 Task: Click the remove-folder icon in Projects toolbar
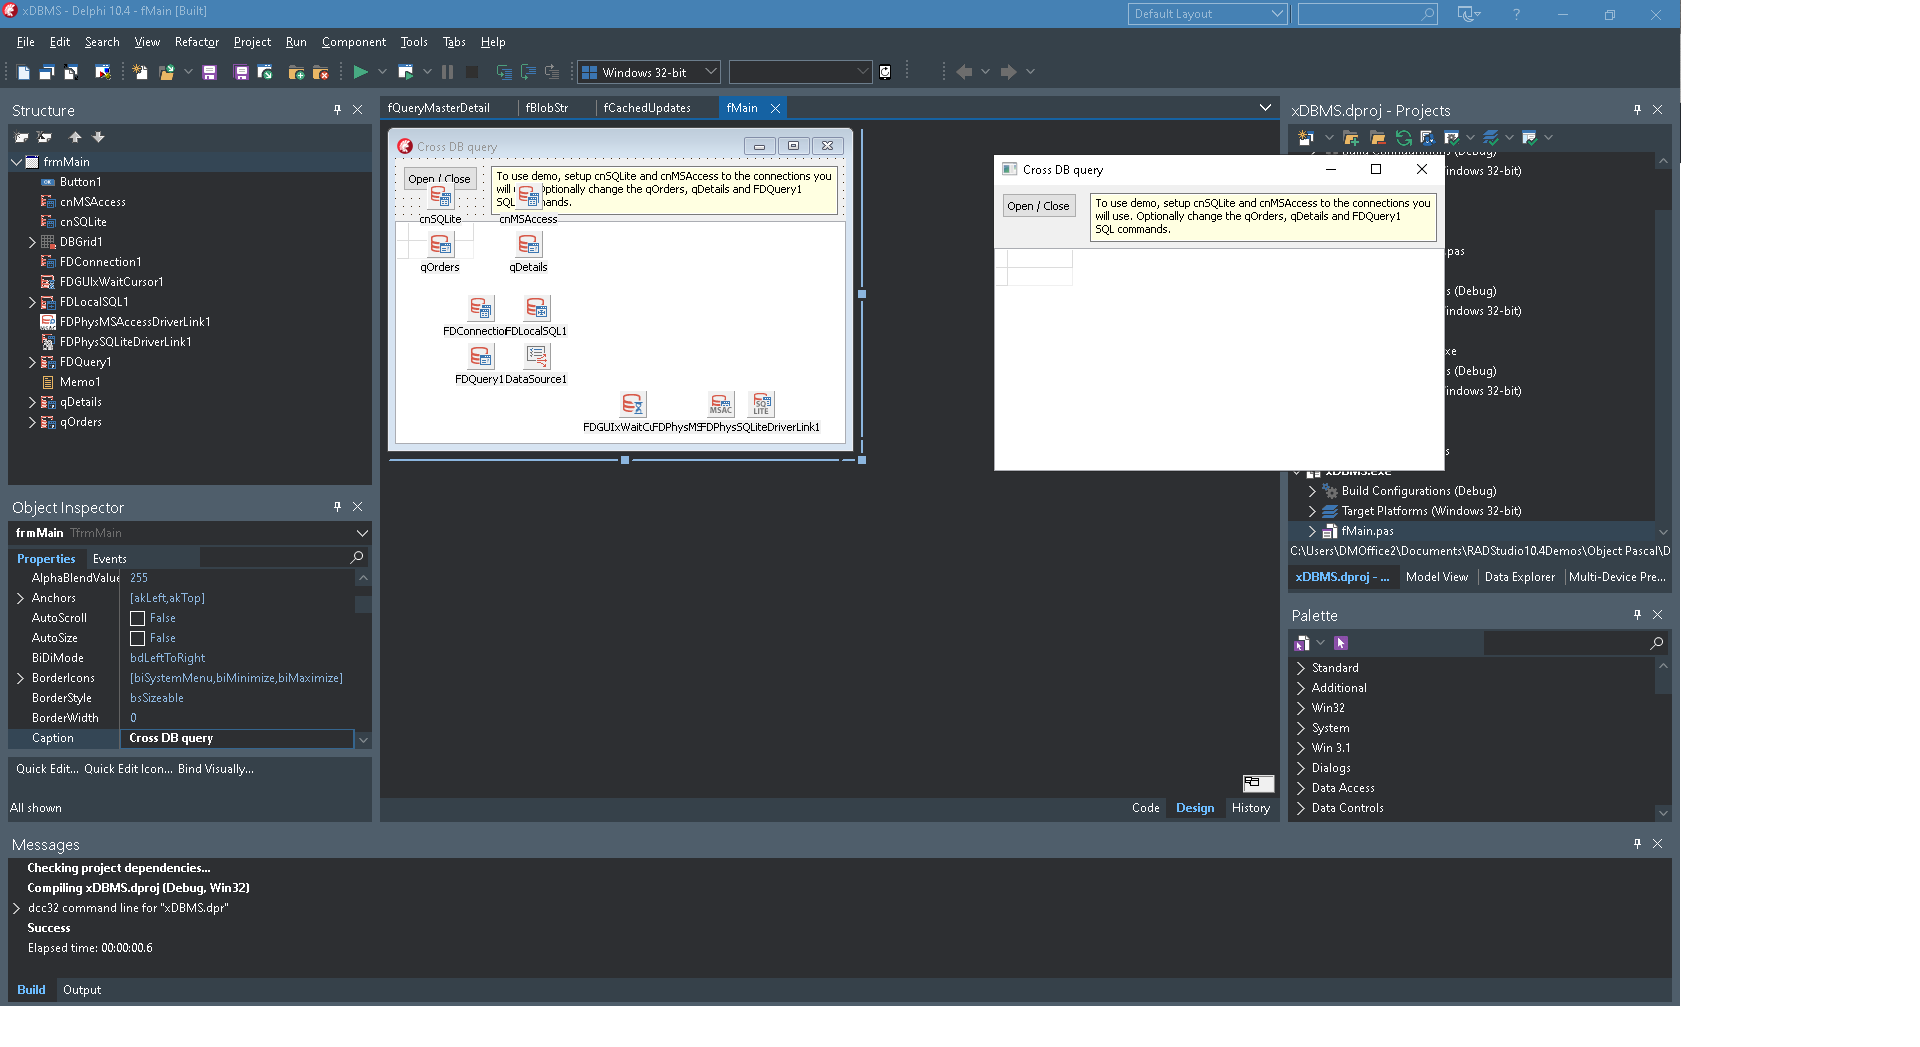[1377, 138]
